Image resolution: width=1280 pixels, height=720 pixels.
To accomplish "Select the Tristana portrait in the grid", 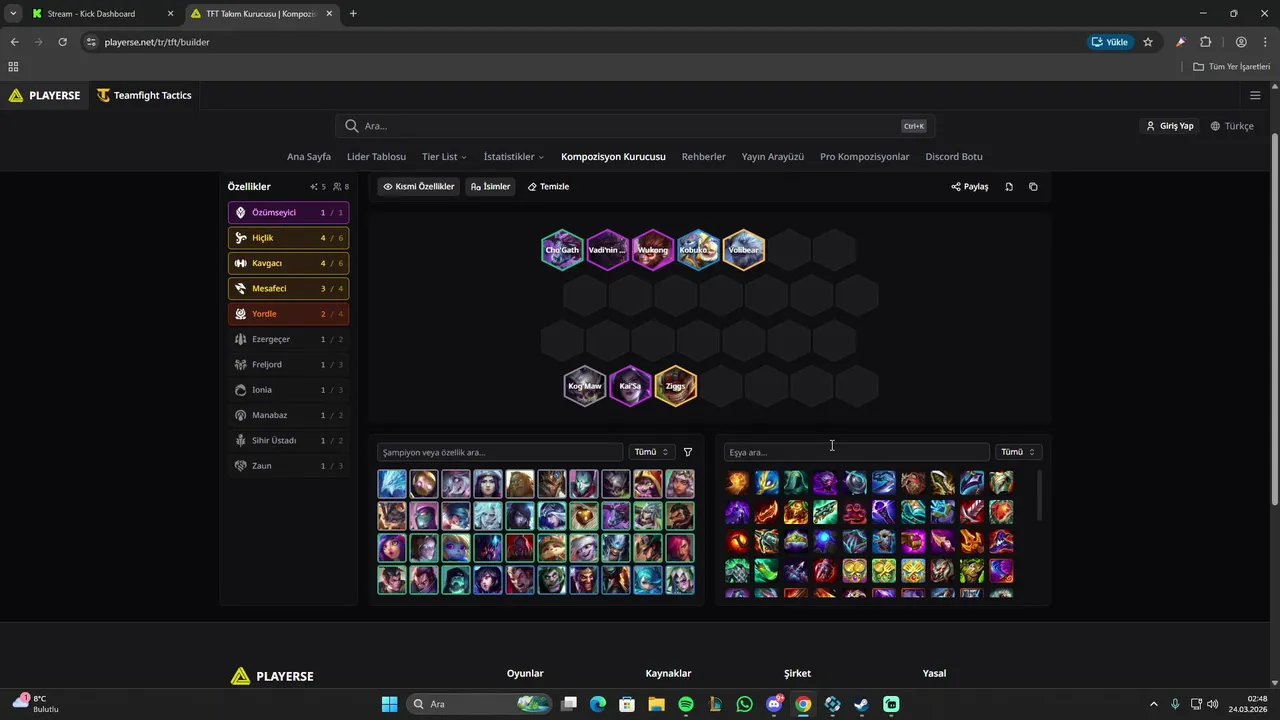I will pyautogui.click(x=584, y=548).
